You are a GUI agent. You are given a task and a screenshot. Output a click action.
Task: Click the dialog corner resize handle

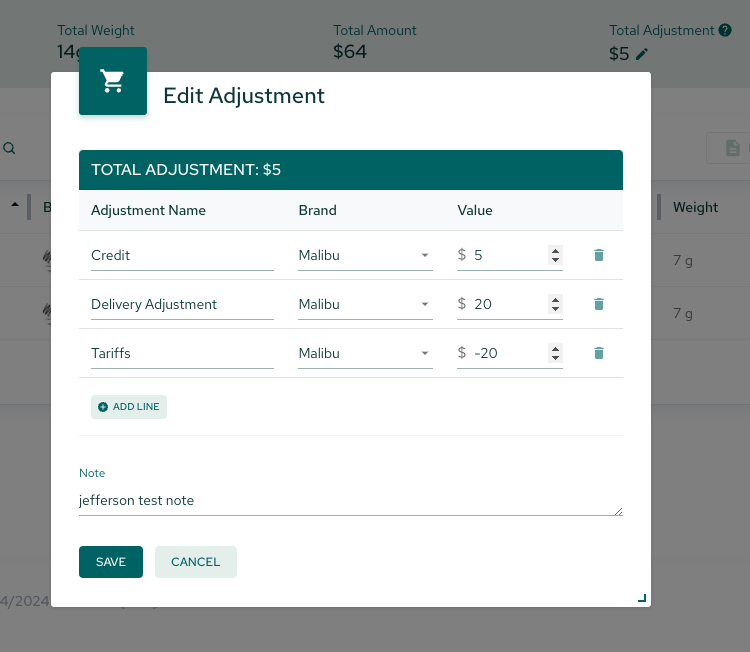pos(642,598)
